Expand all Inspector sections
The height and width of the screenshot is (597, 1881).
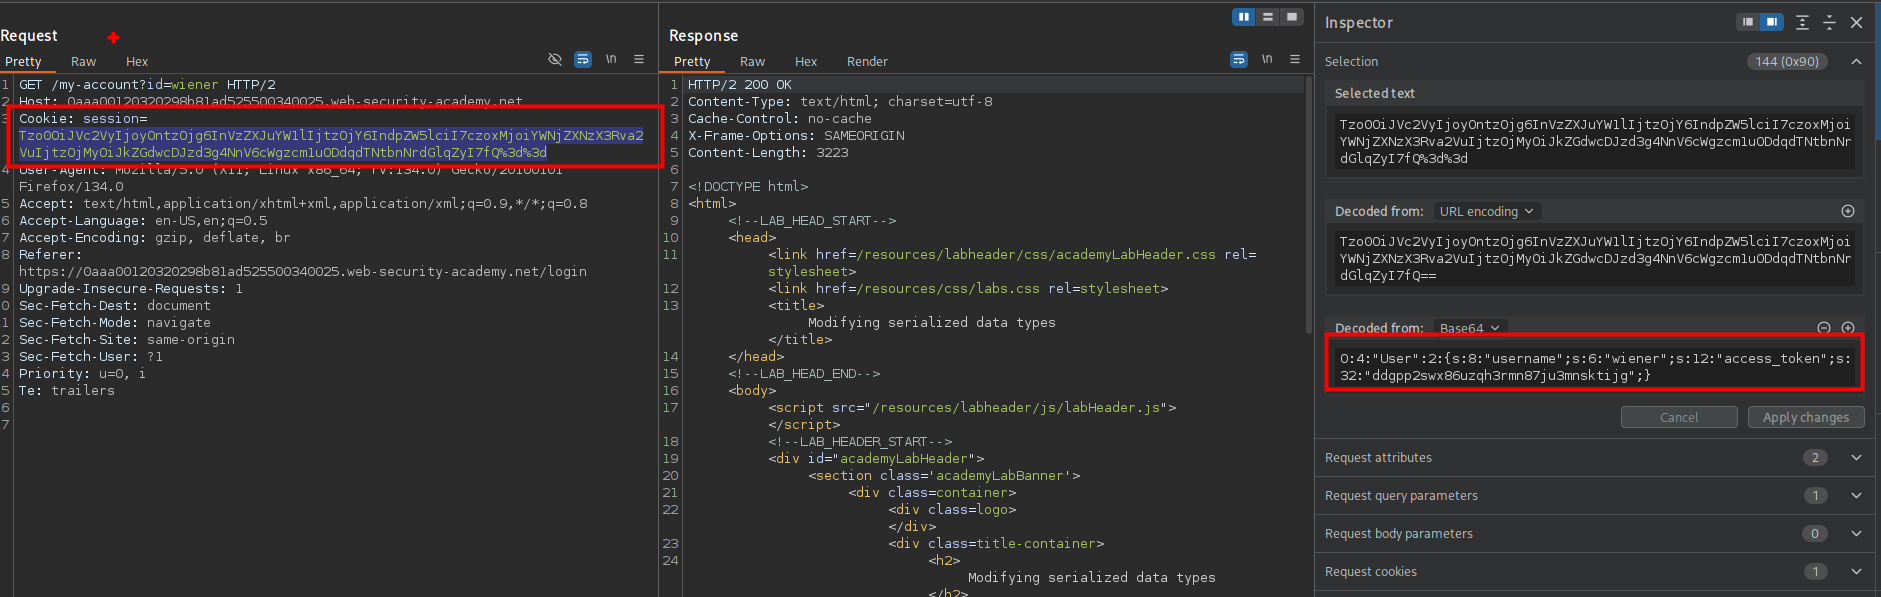[1802, 22]
